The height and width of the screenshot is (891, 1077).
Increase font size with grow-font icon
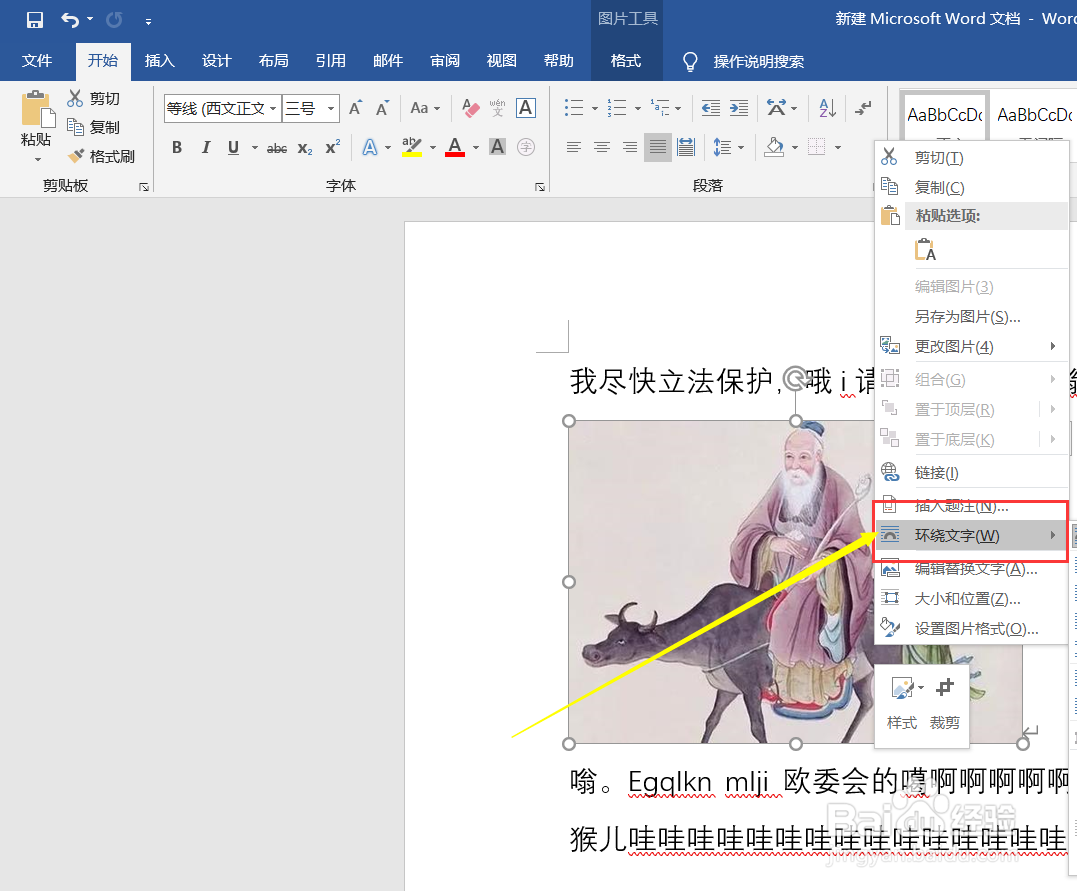pos(355,108)
